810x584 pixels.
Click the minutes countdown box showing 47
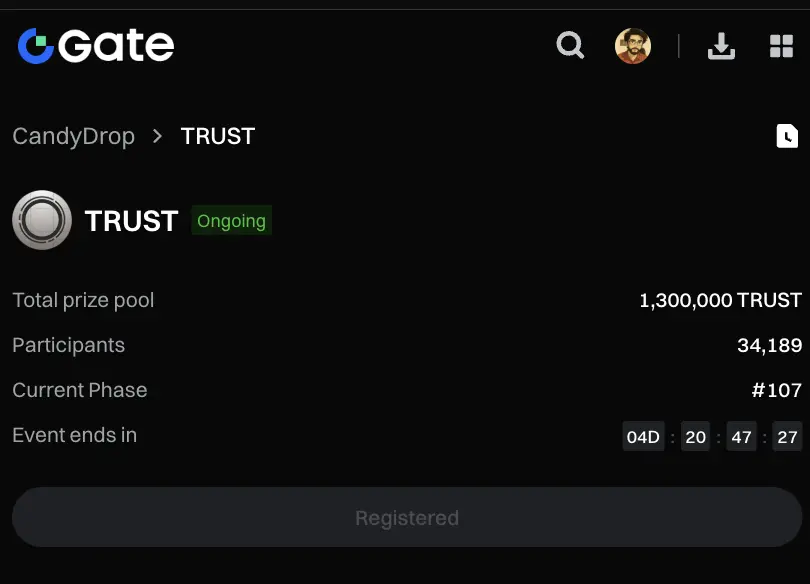point(741,437)
